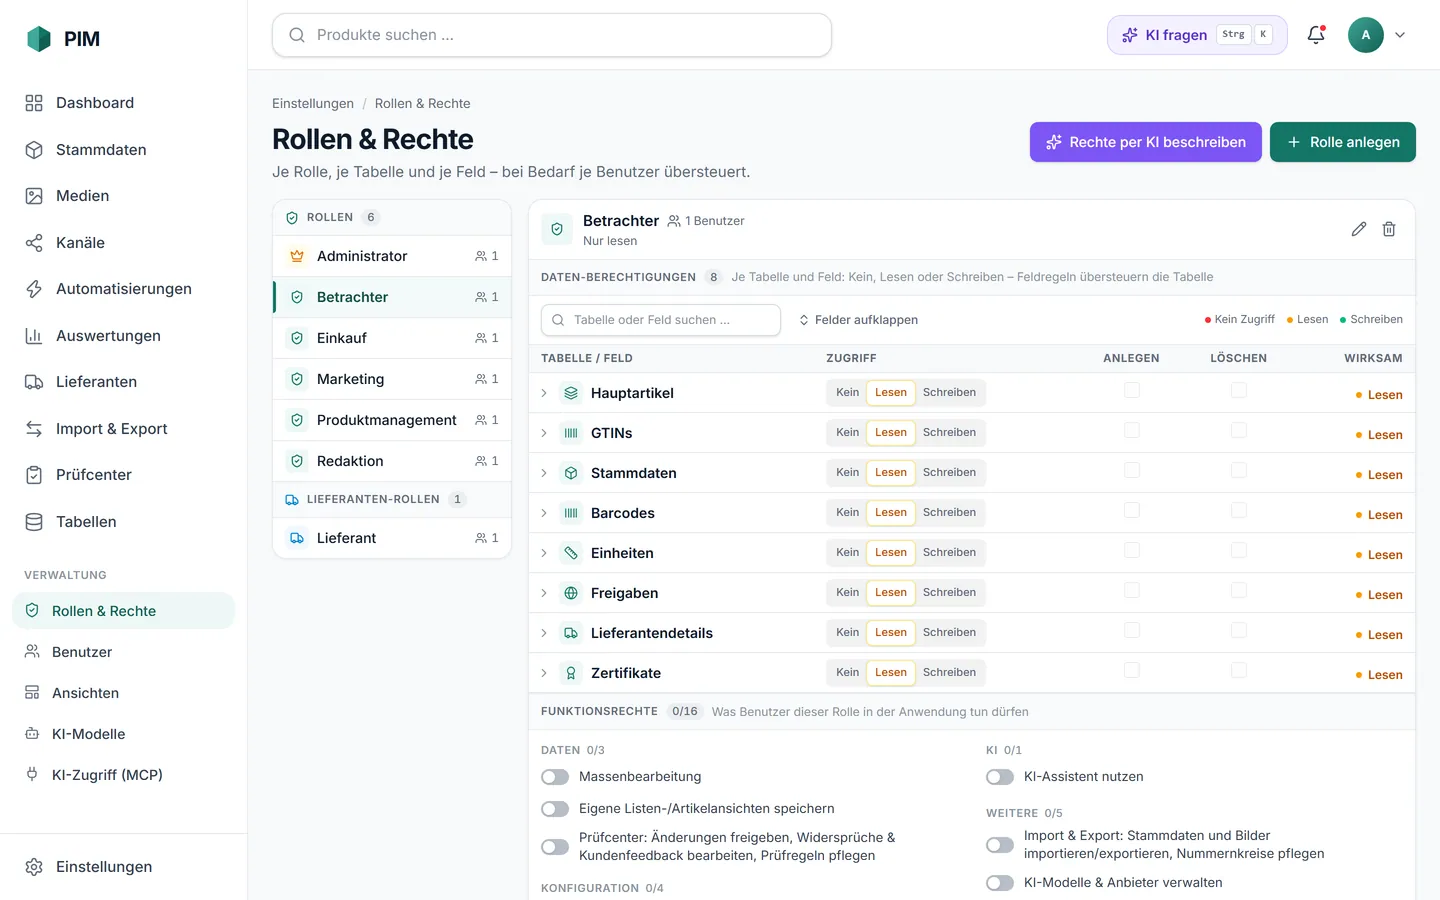Click the Tabelle oder Feld suchen field

661,320
